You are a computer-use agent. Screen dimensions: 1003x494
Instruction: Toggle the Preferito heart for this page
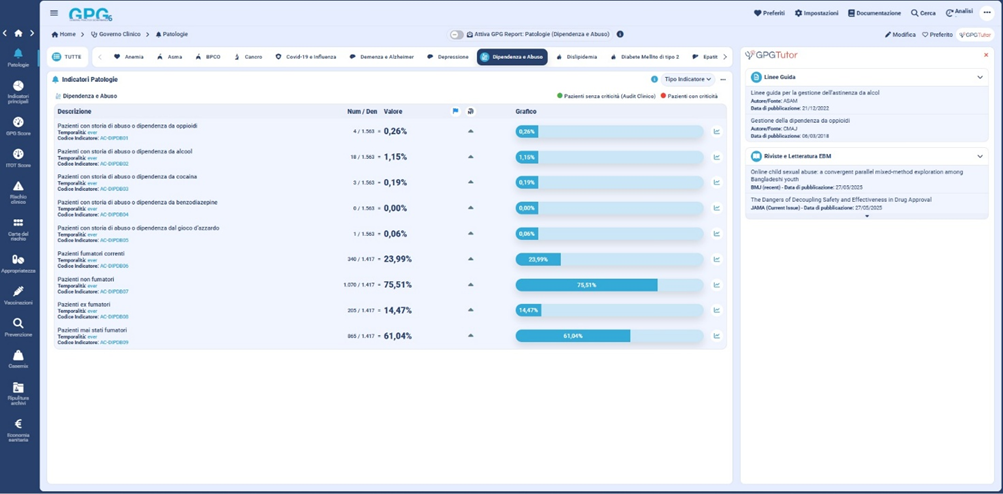937,34
